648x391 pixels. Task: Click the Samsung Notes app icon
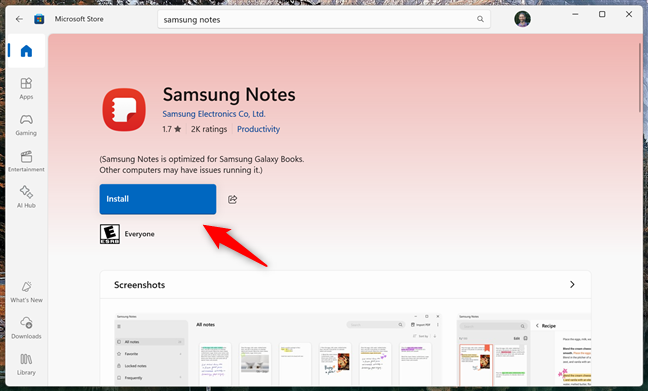[x=124, y=110]
